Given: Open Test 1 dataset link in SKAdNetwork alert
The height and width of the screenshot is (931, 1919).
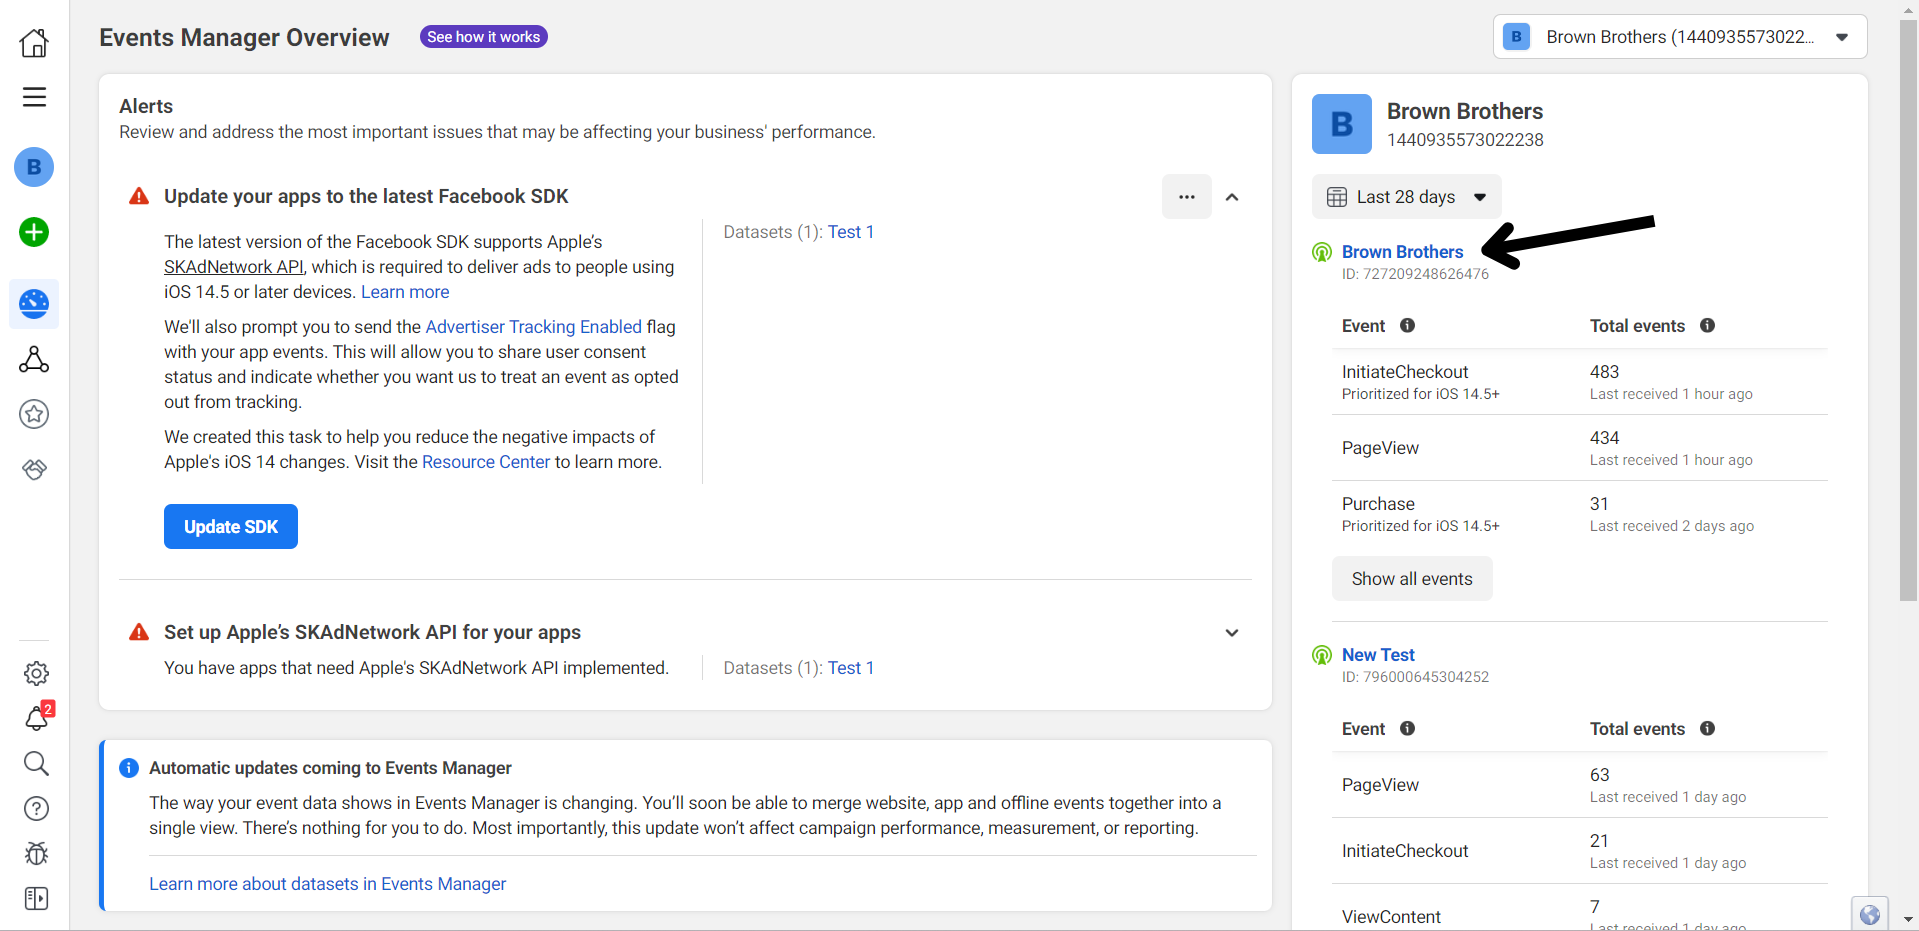Looking at the screenshot, I should 851,668.
